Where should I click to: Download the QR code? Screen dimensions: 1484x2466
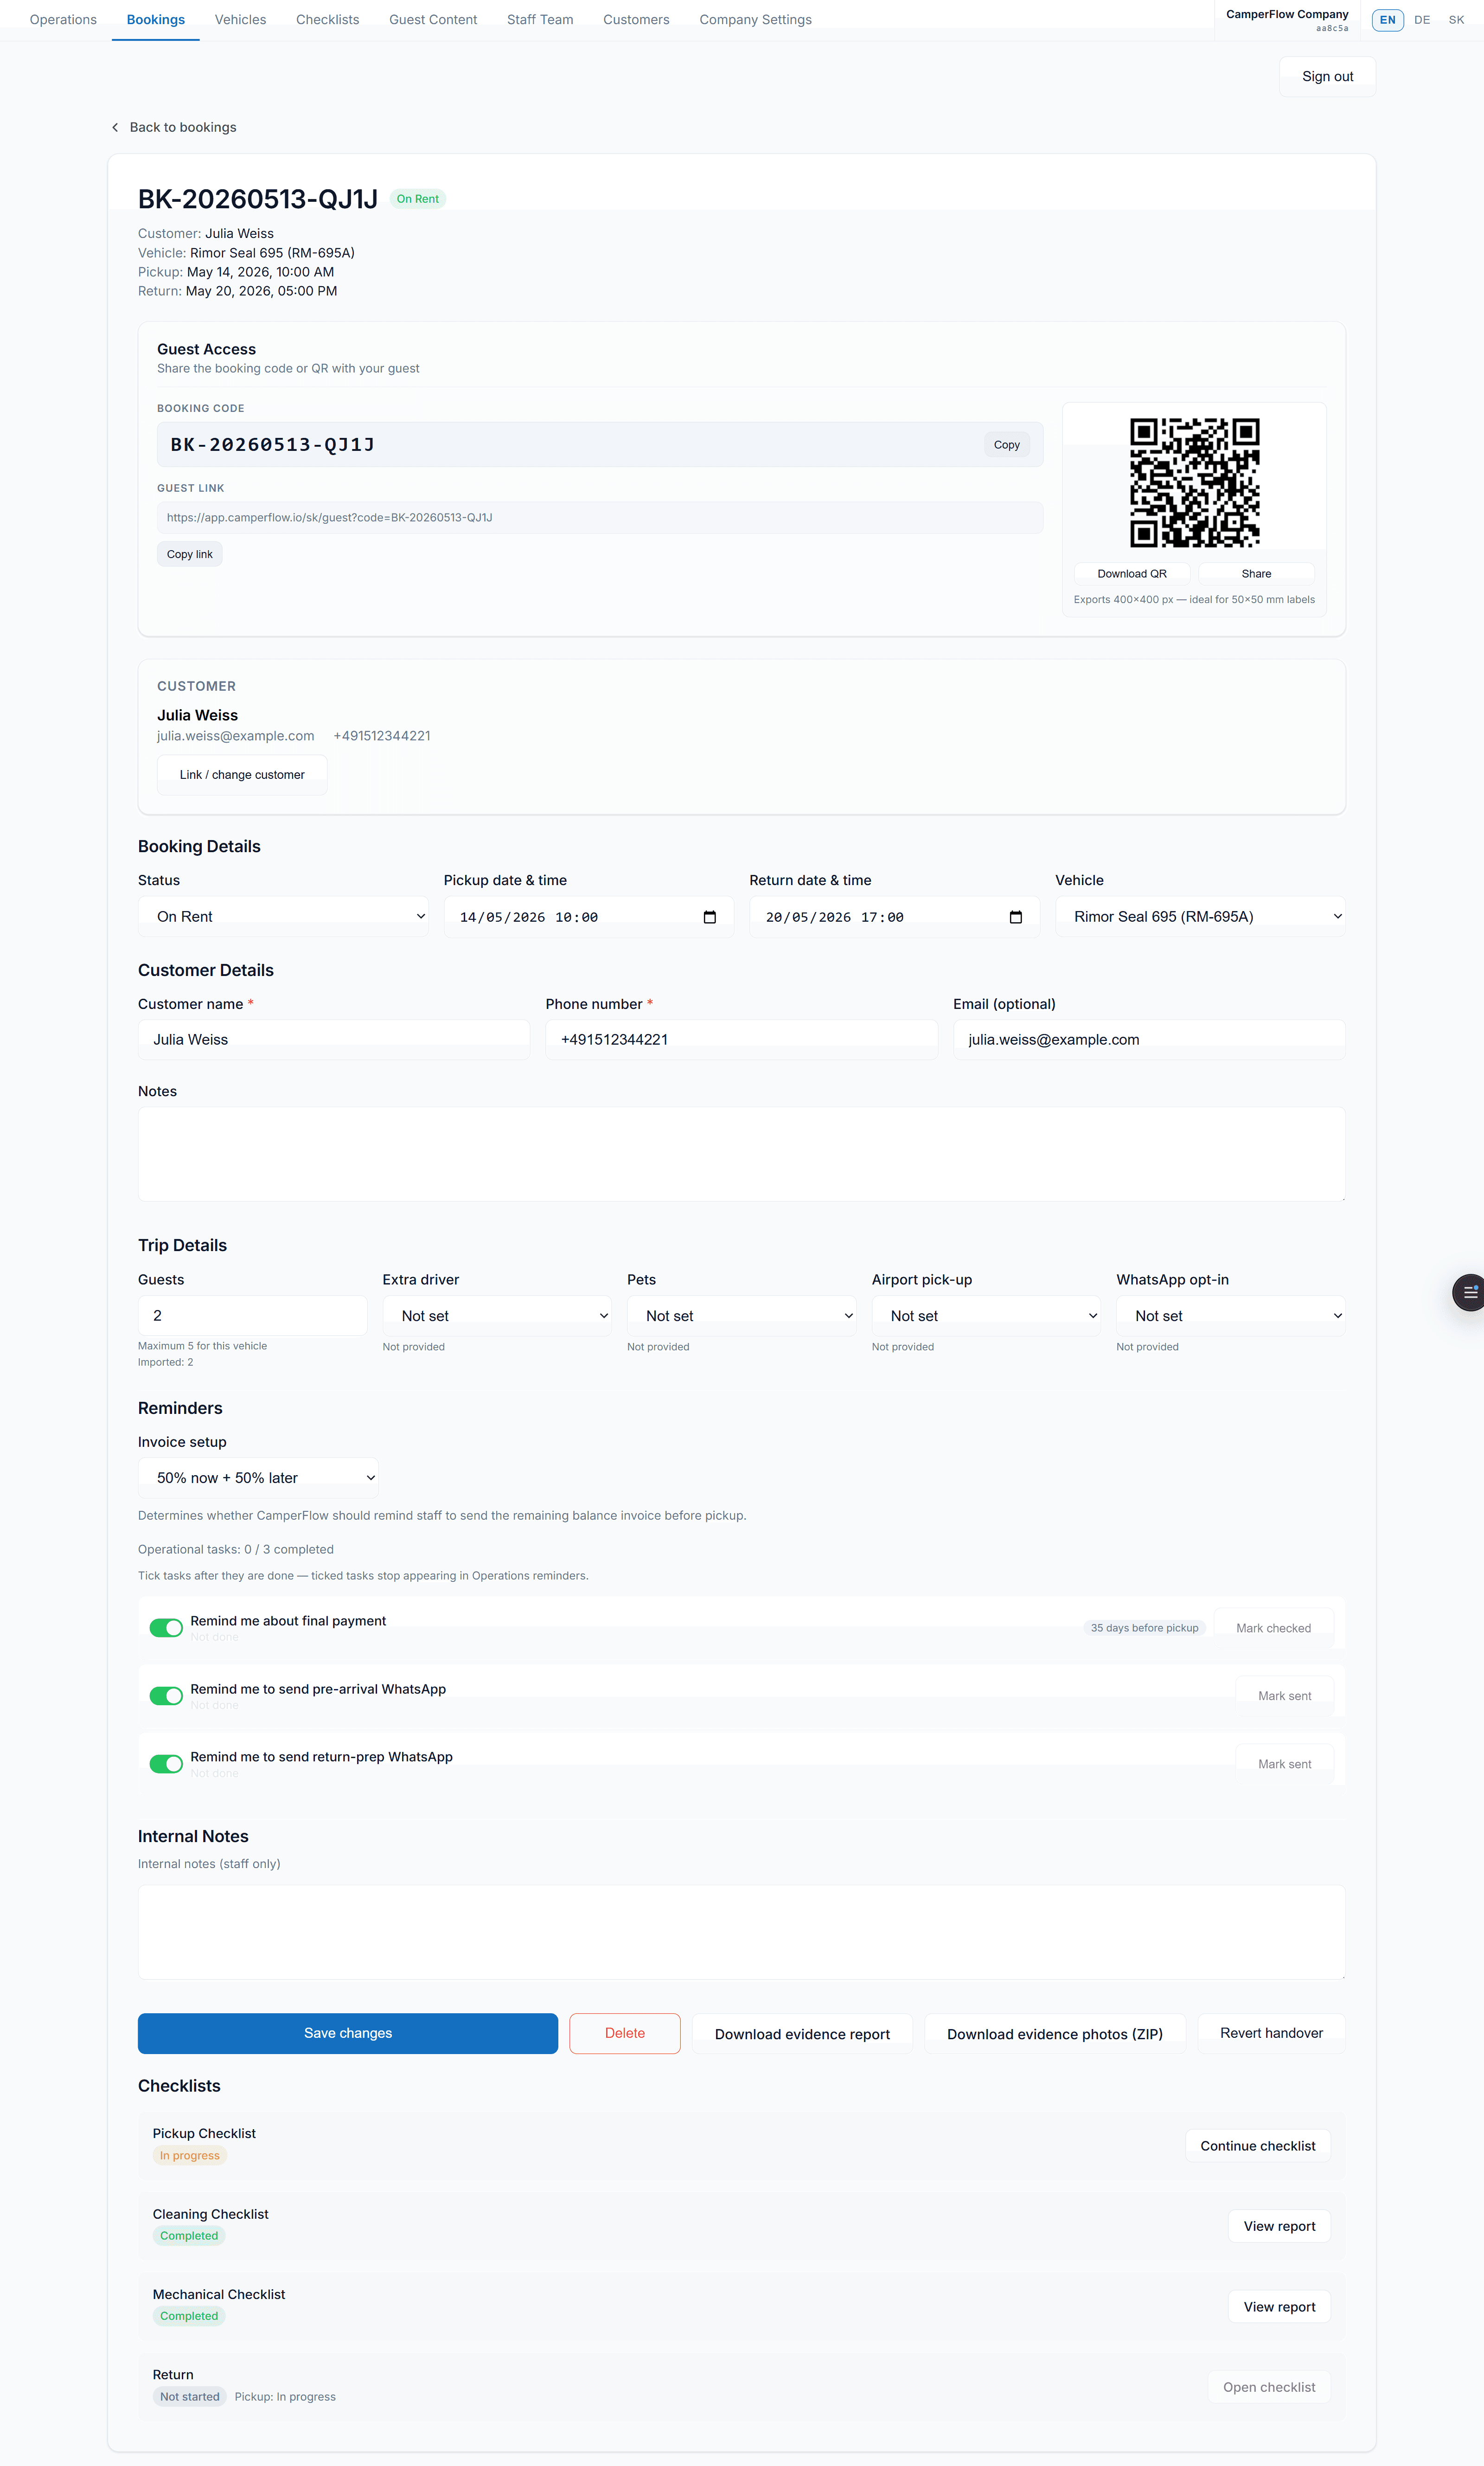(1132, 574)
